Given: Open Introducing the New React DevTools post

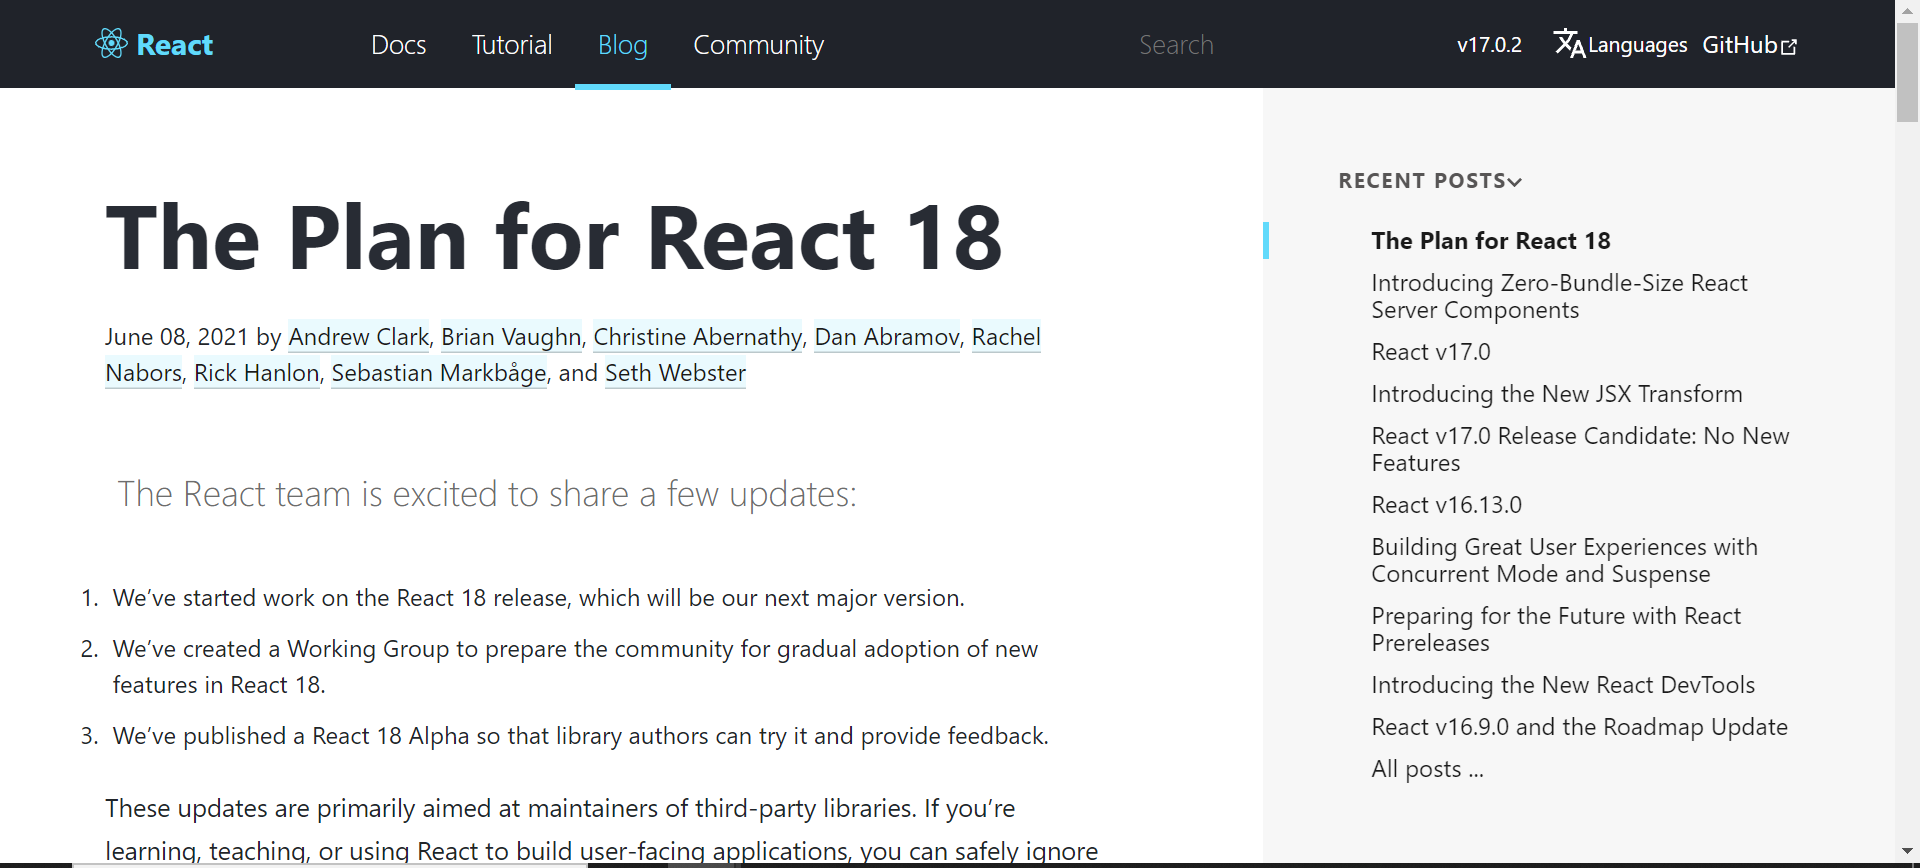Looking at the screenshot, I should (1563, 685).
